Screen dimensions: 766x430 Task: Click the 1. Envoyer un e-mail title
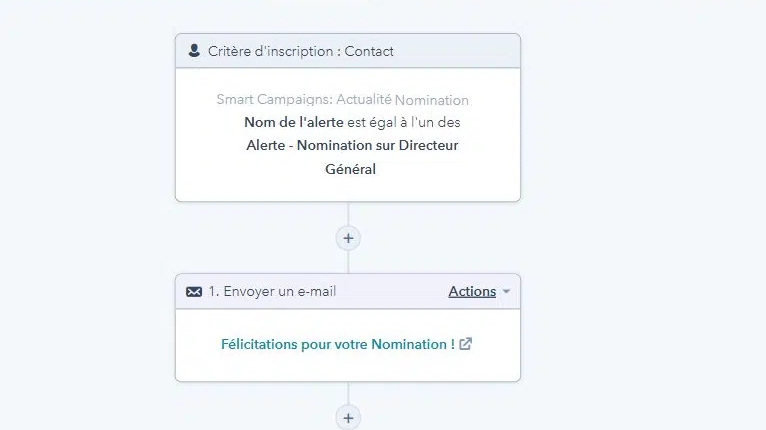tap(272, 291)
